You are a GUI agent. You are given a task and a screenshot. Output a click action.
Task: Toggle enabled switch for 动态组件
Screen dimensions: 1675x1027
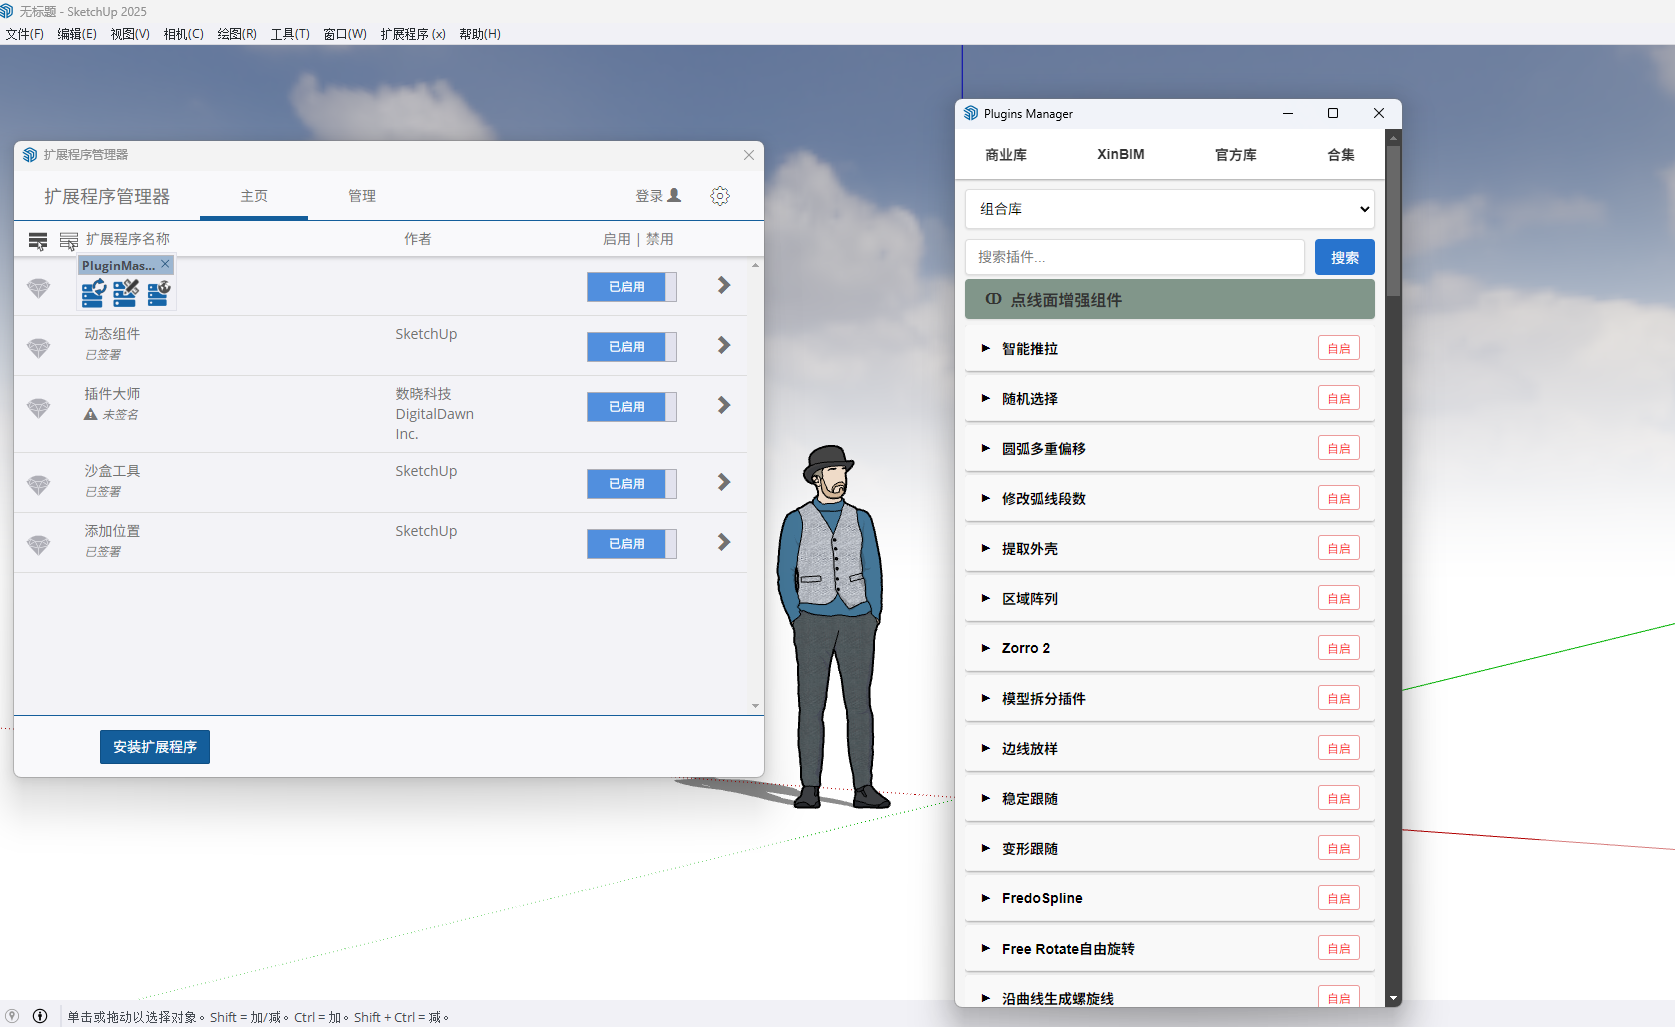pos(631,347)
